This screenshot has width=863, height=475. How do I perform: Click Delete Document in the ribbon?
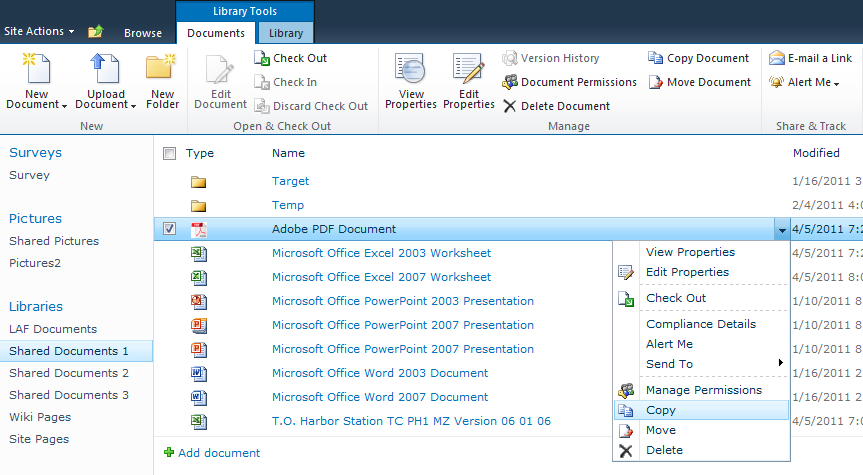coord(556,106)
